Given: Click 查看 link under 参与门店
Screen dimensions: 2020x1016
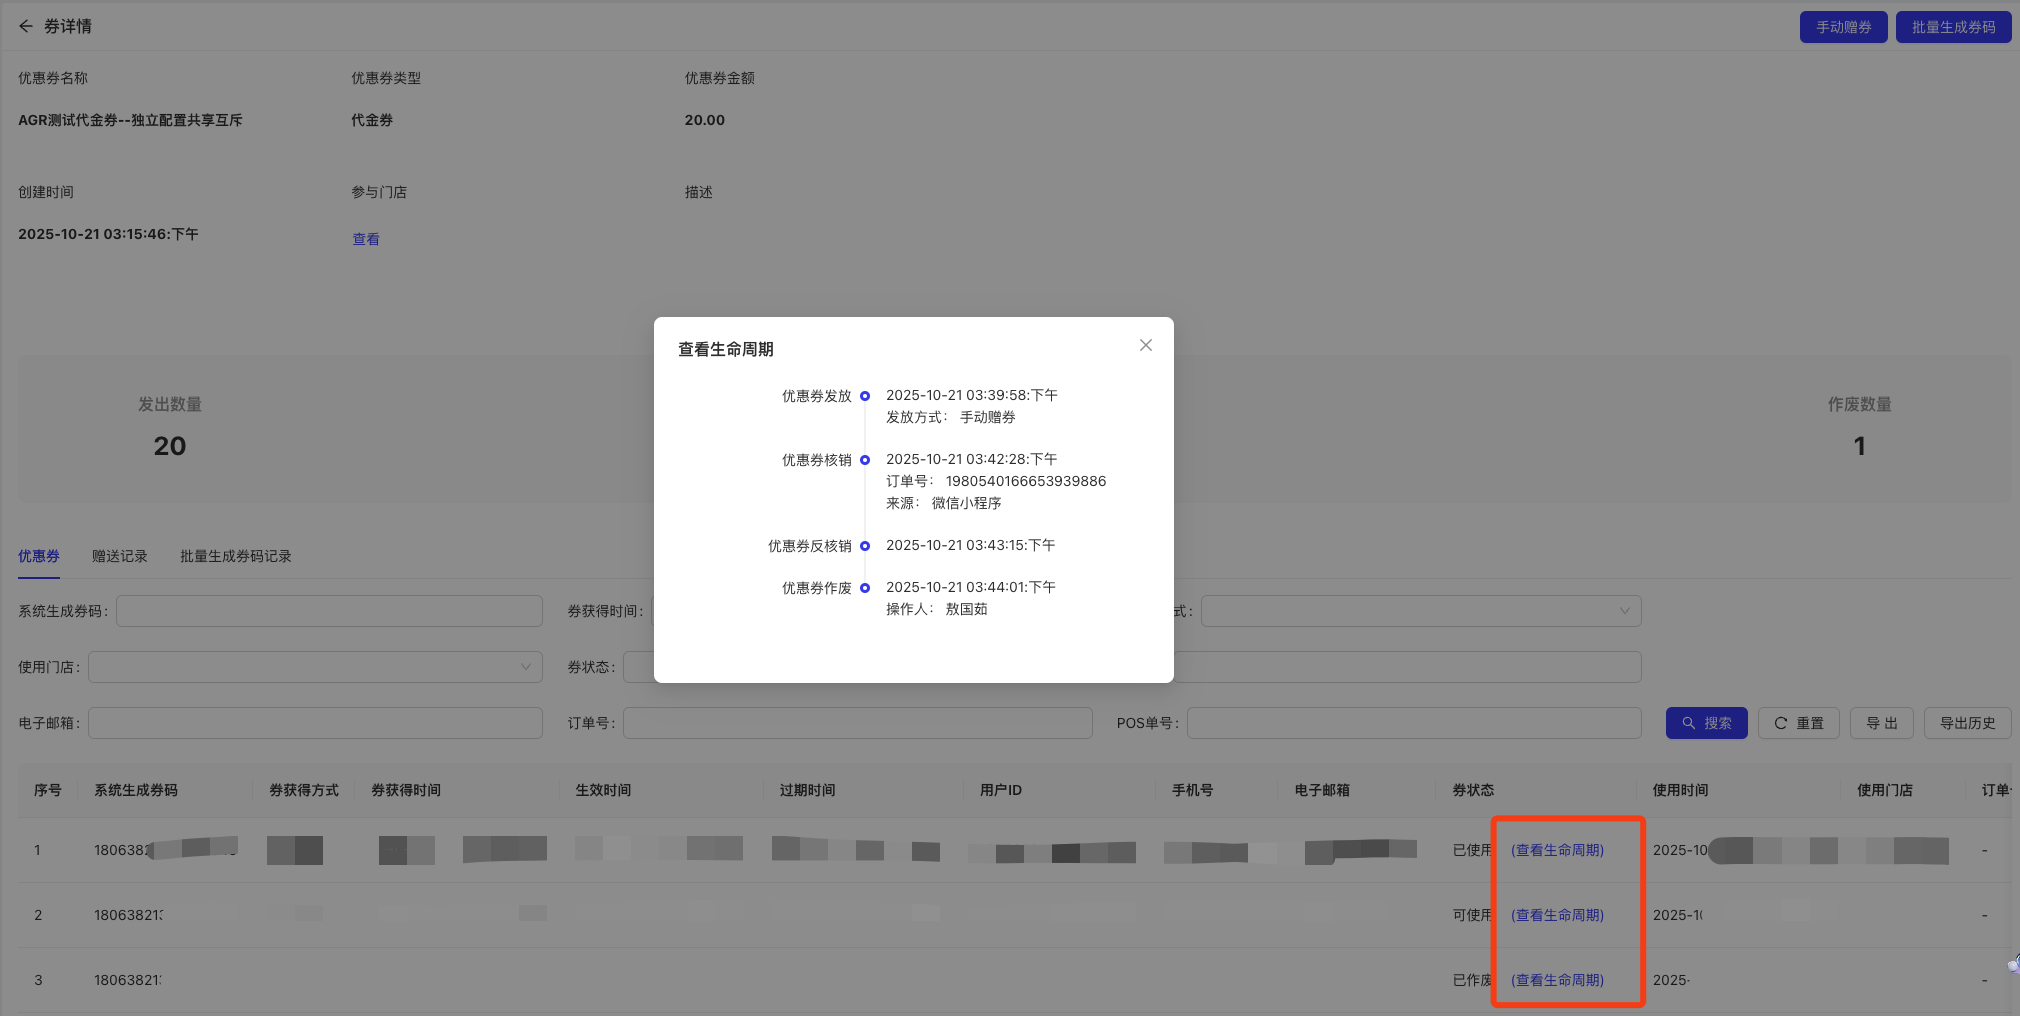Looking at the screenshot, I should point(366,239).
